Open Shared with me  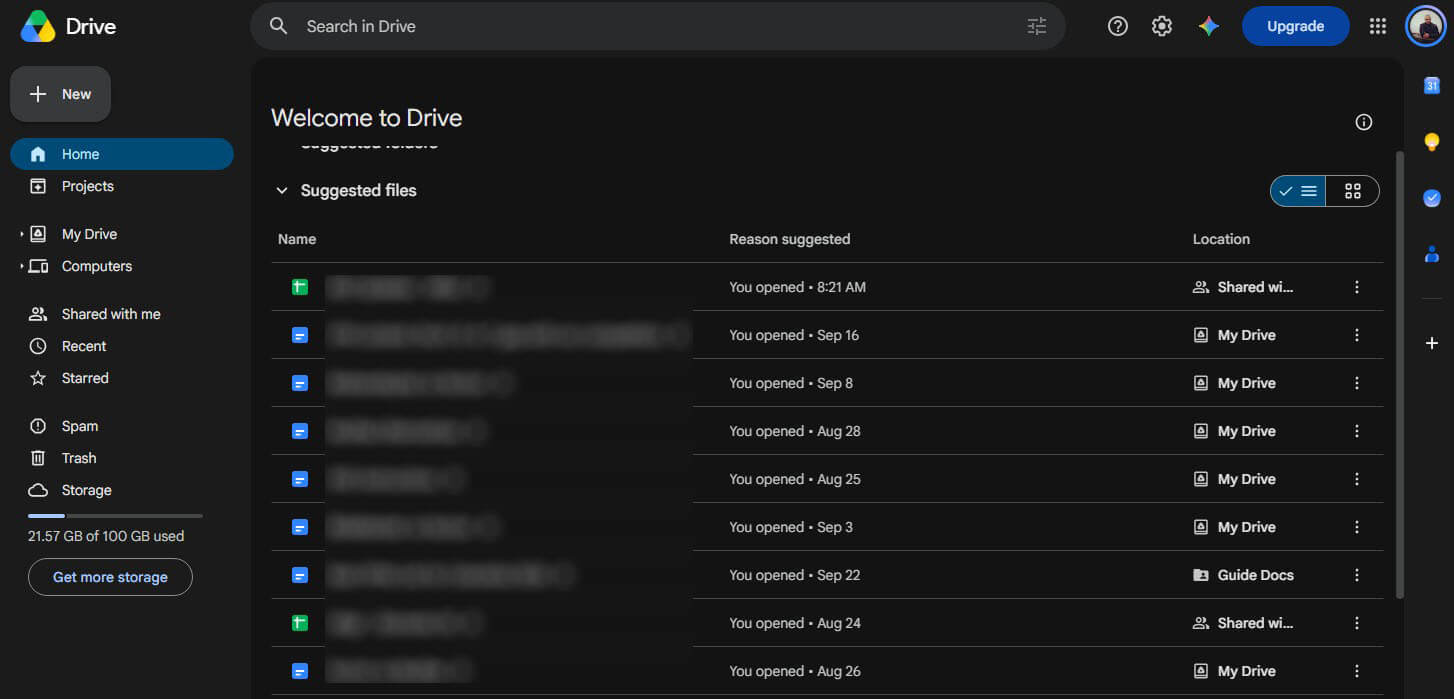(122, 314)
